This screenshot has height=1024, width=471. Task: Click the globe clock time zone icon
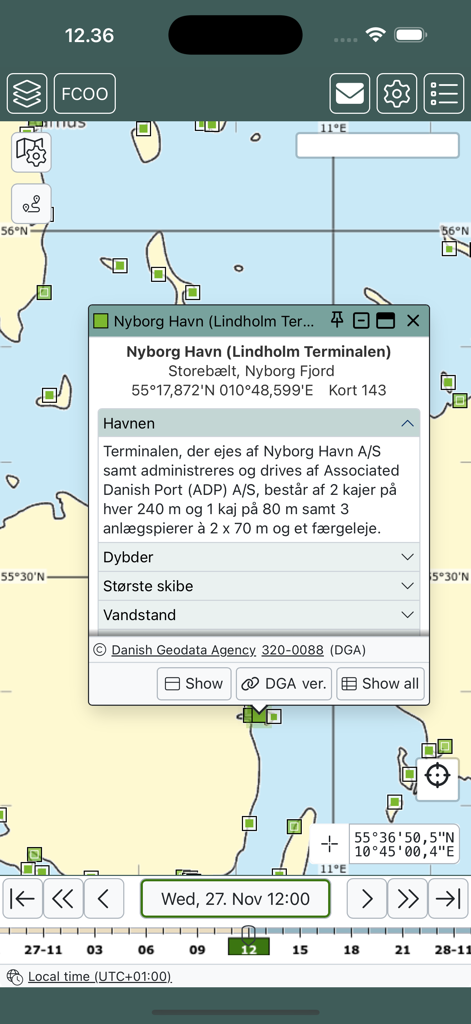point(14,977)
